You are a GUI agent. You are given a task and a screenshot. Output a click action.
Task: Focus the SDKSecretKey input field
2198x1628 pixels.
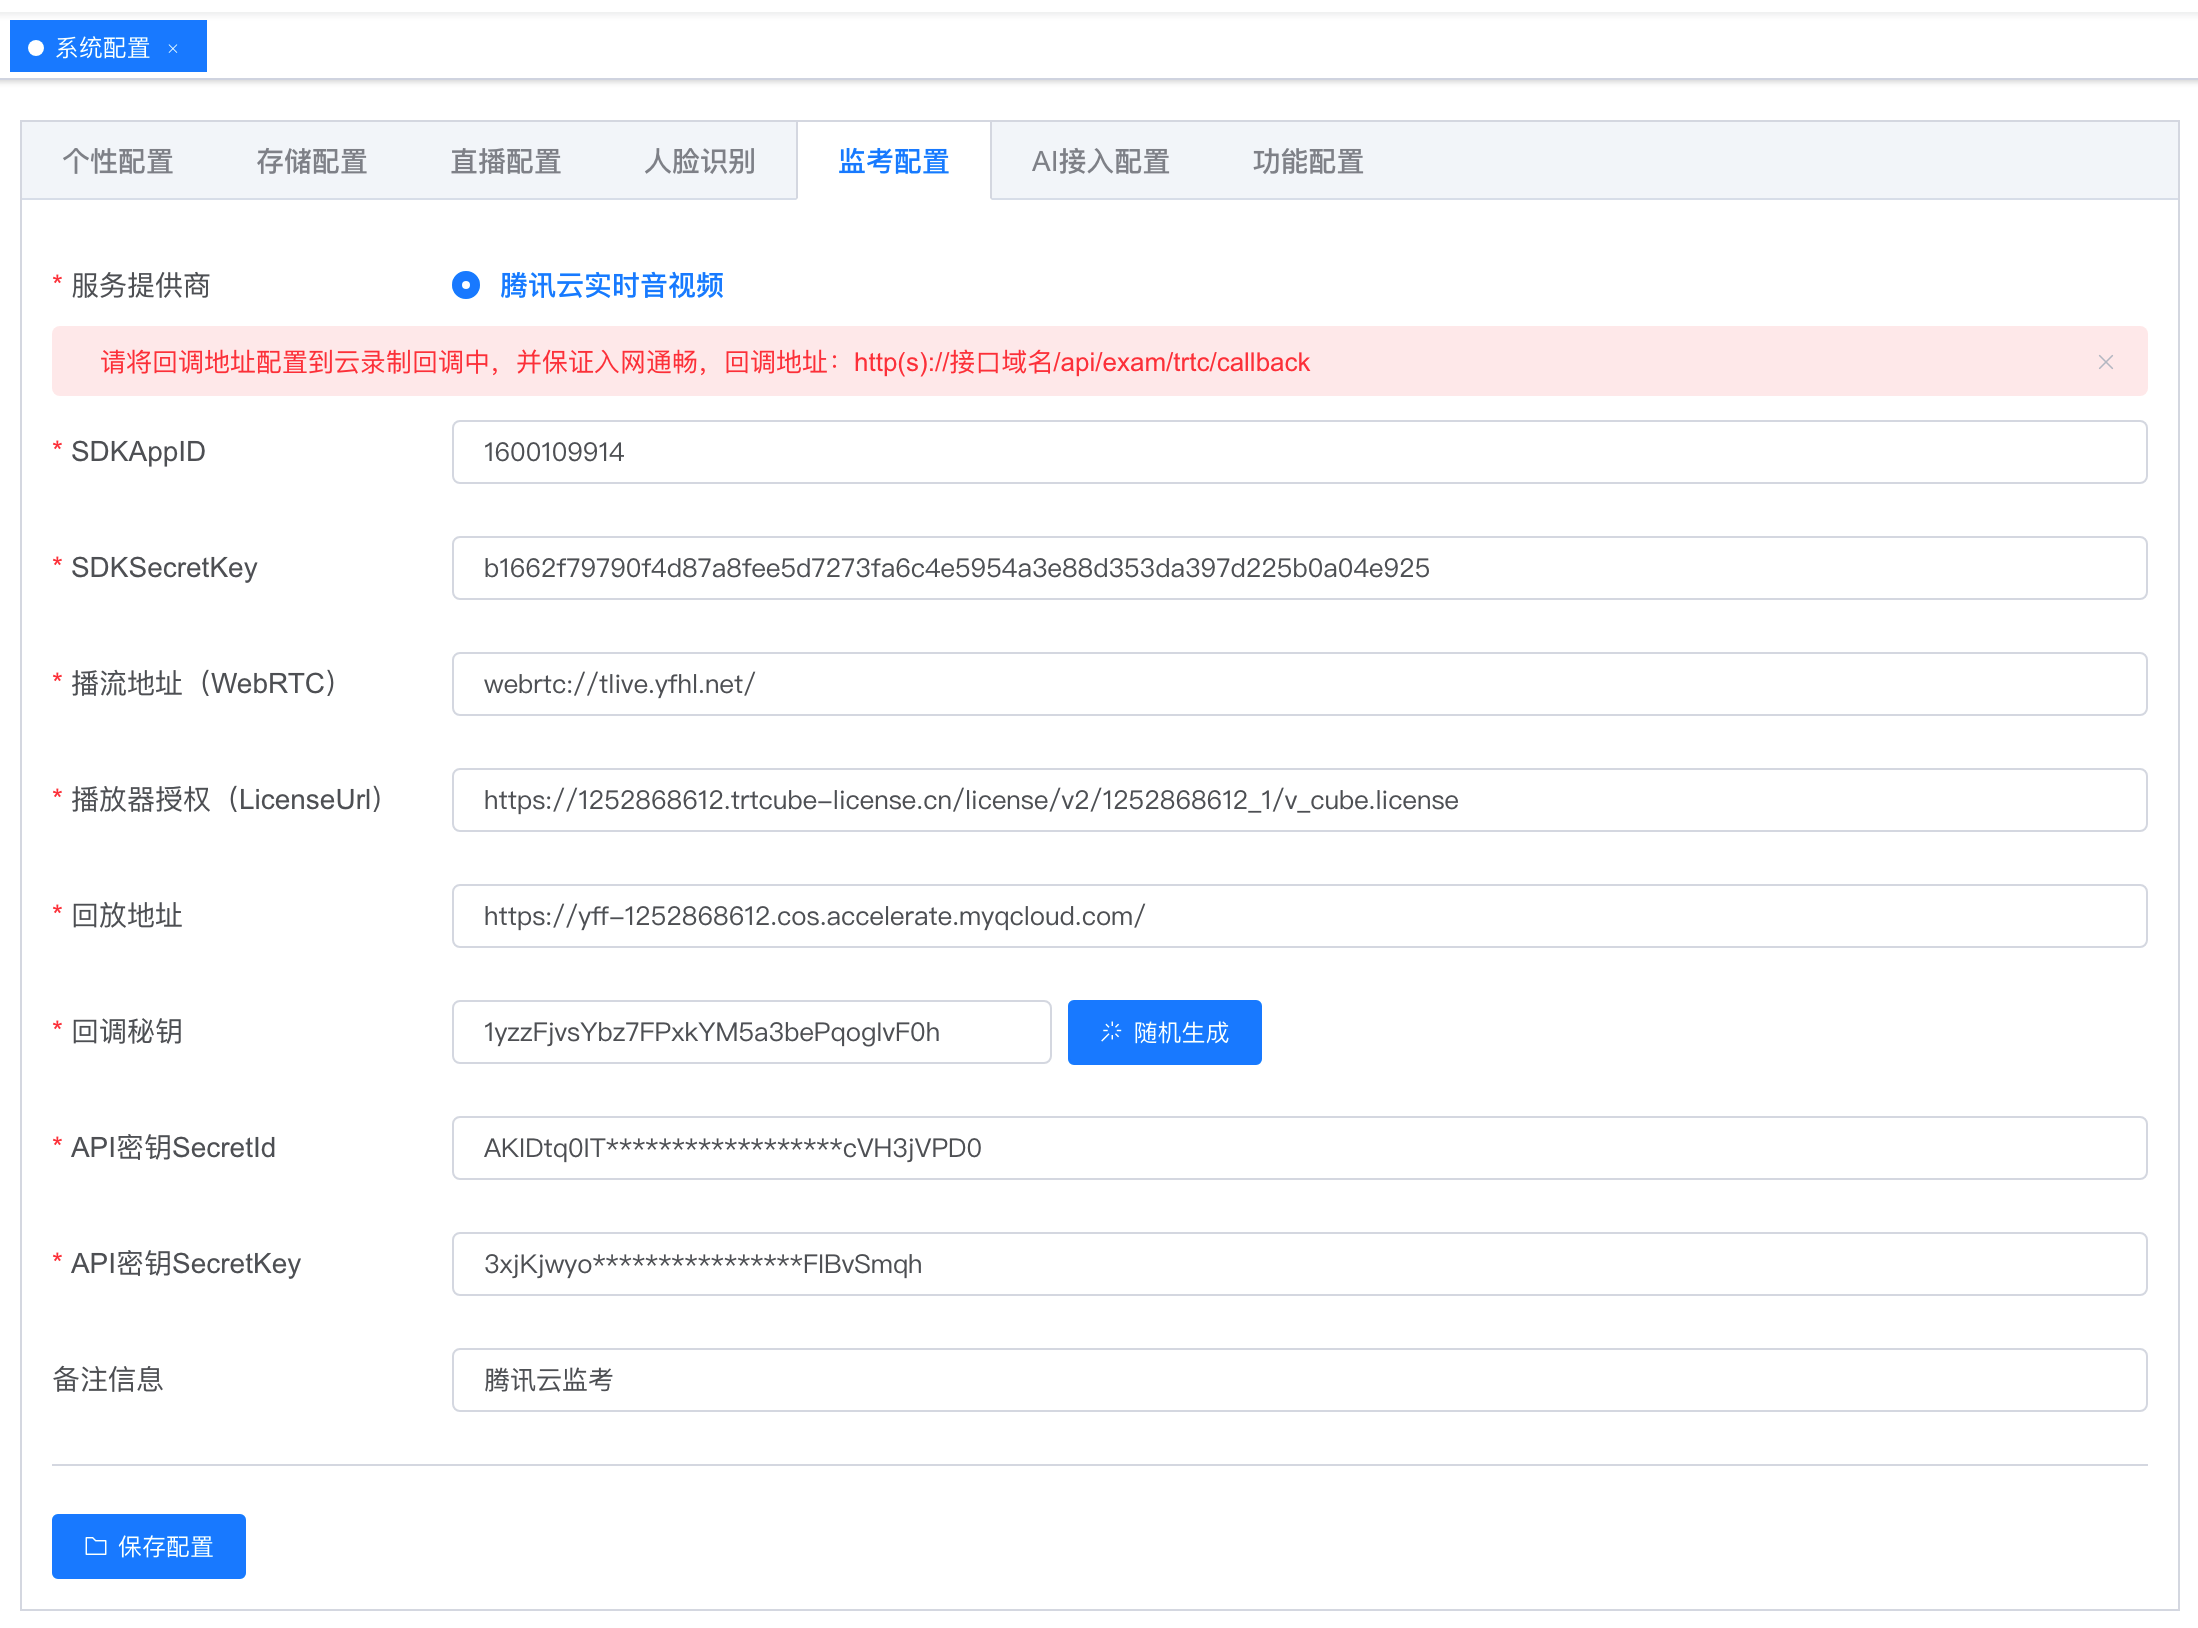1299,568
